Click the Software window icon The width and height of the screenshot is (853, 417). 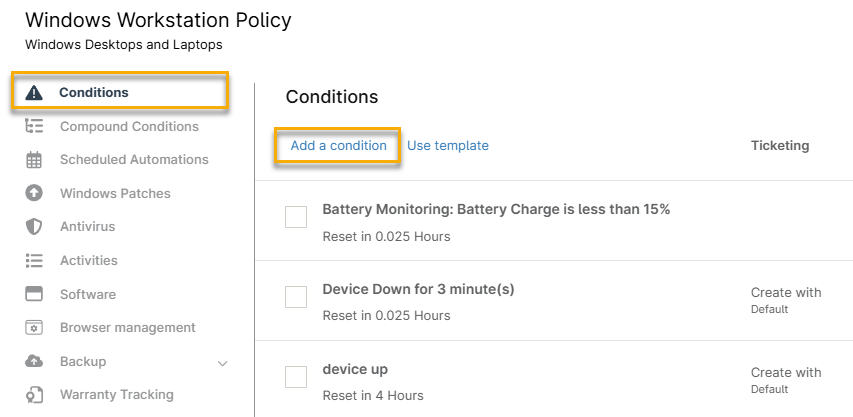click(34, 294)
